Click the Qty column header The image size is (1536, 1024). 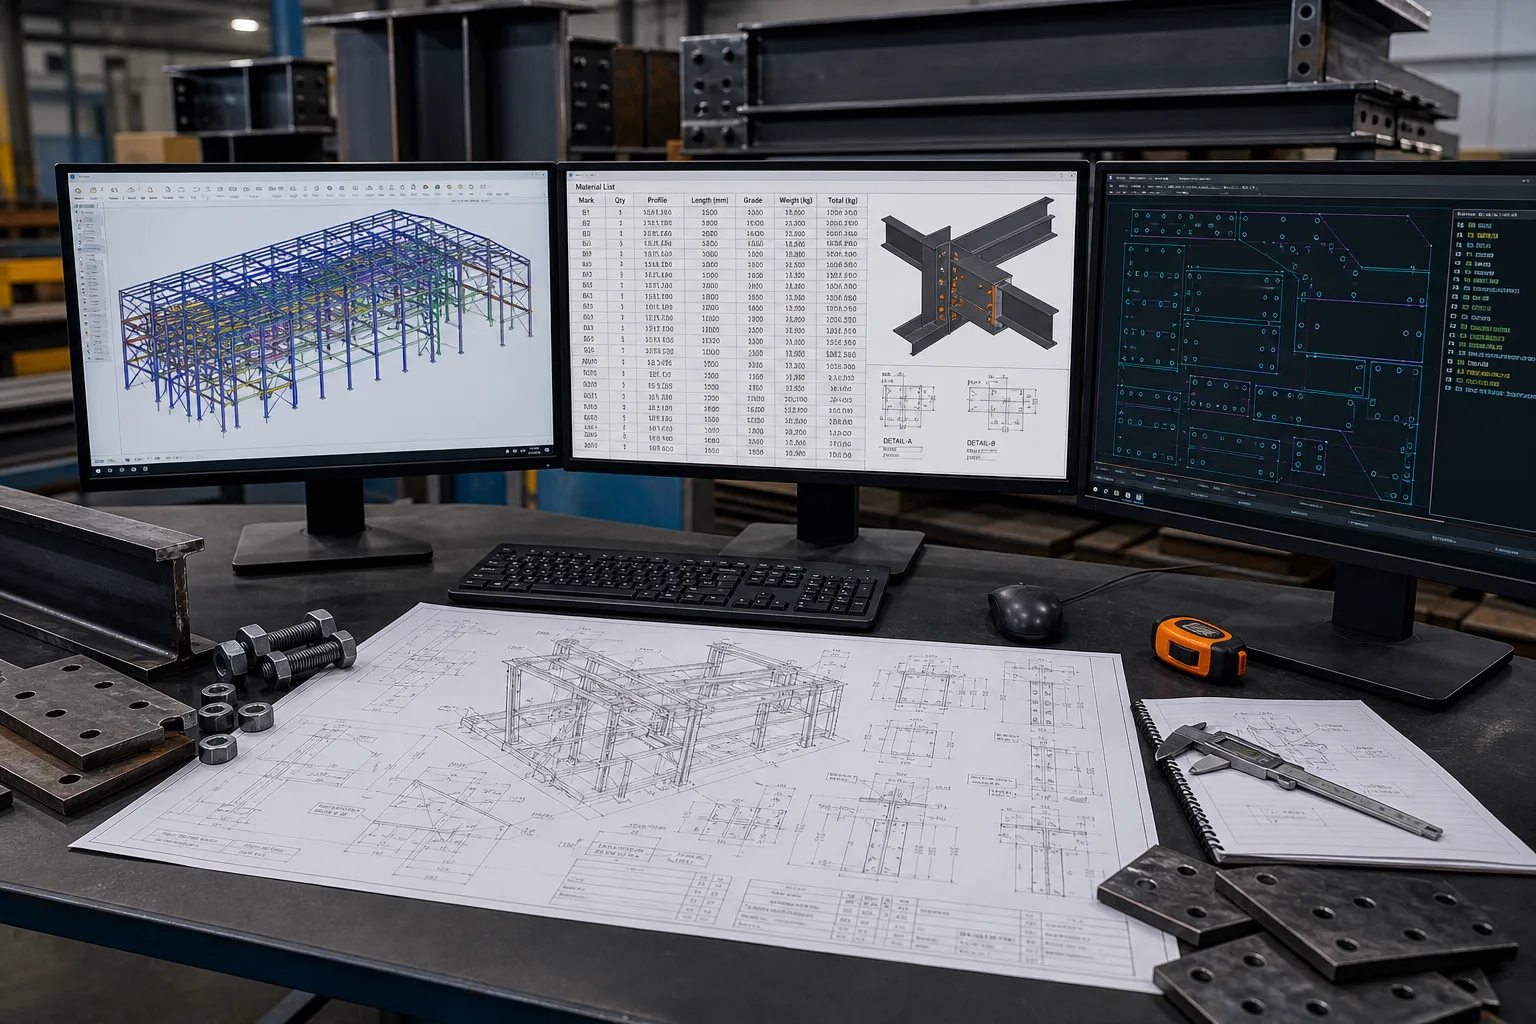[620, 200]
